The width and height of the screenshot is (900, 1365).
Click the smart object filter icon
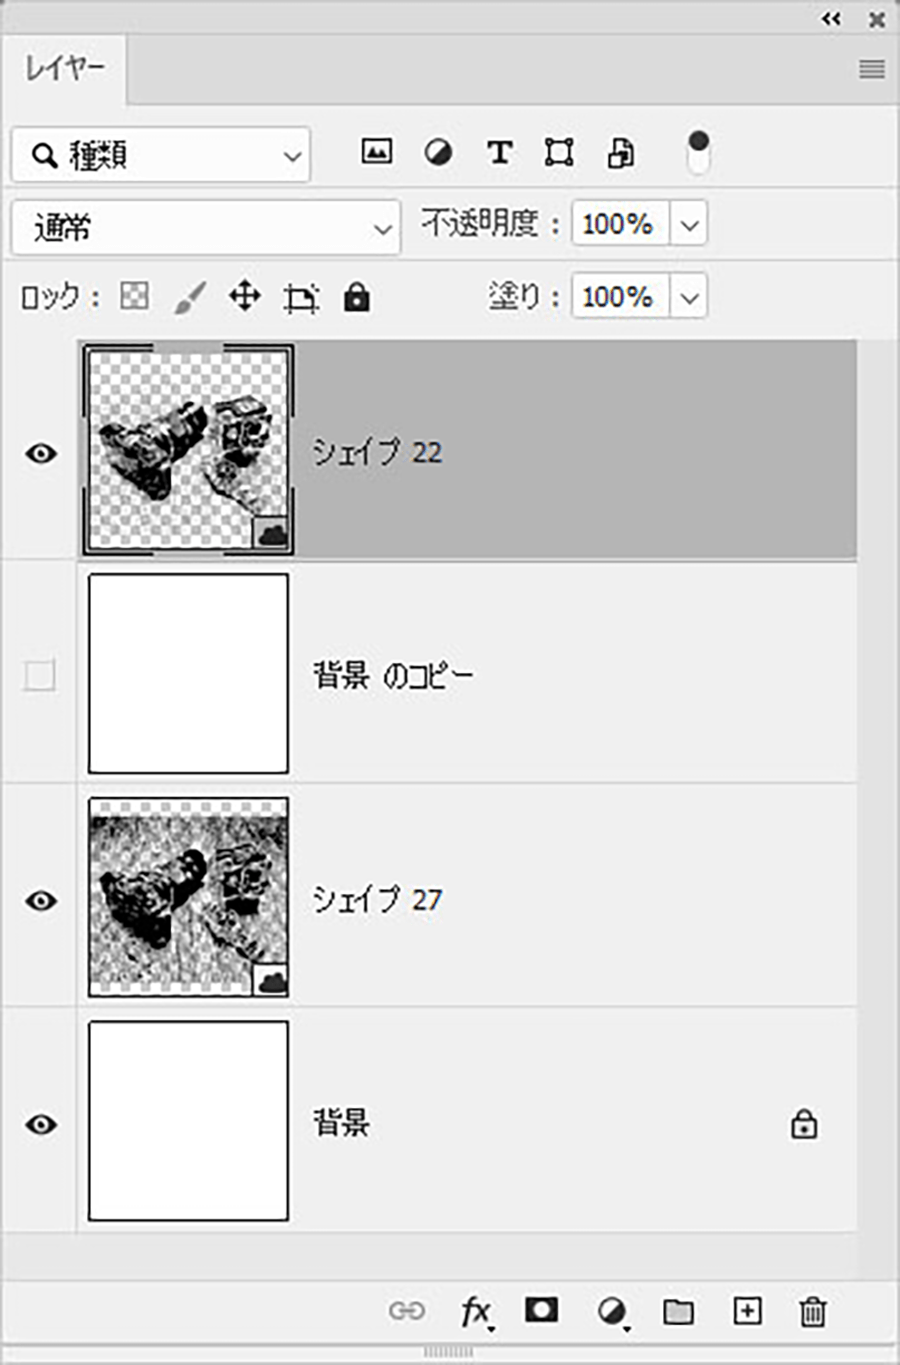pos(621,153)
